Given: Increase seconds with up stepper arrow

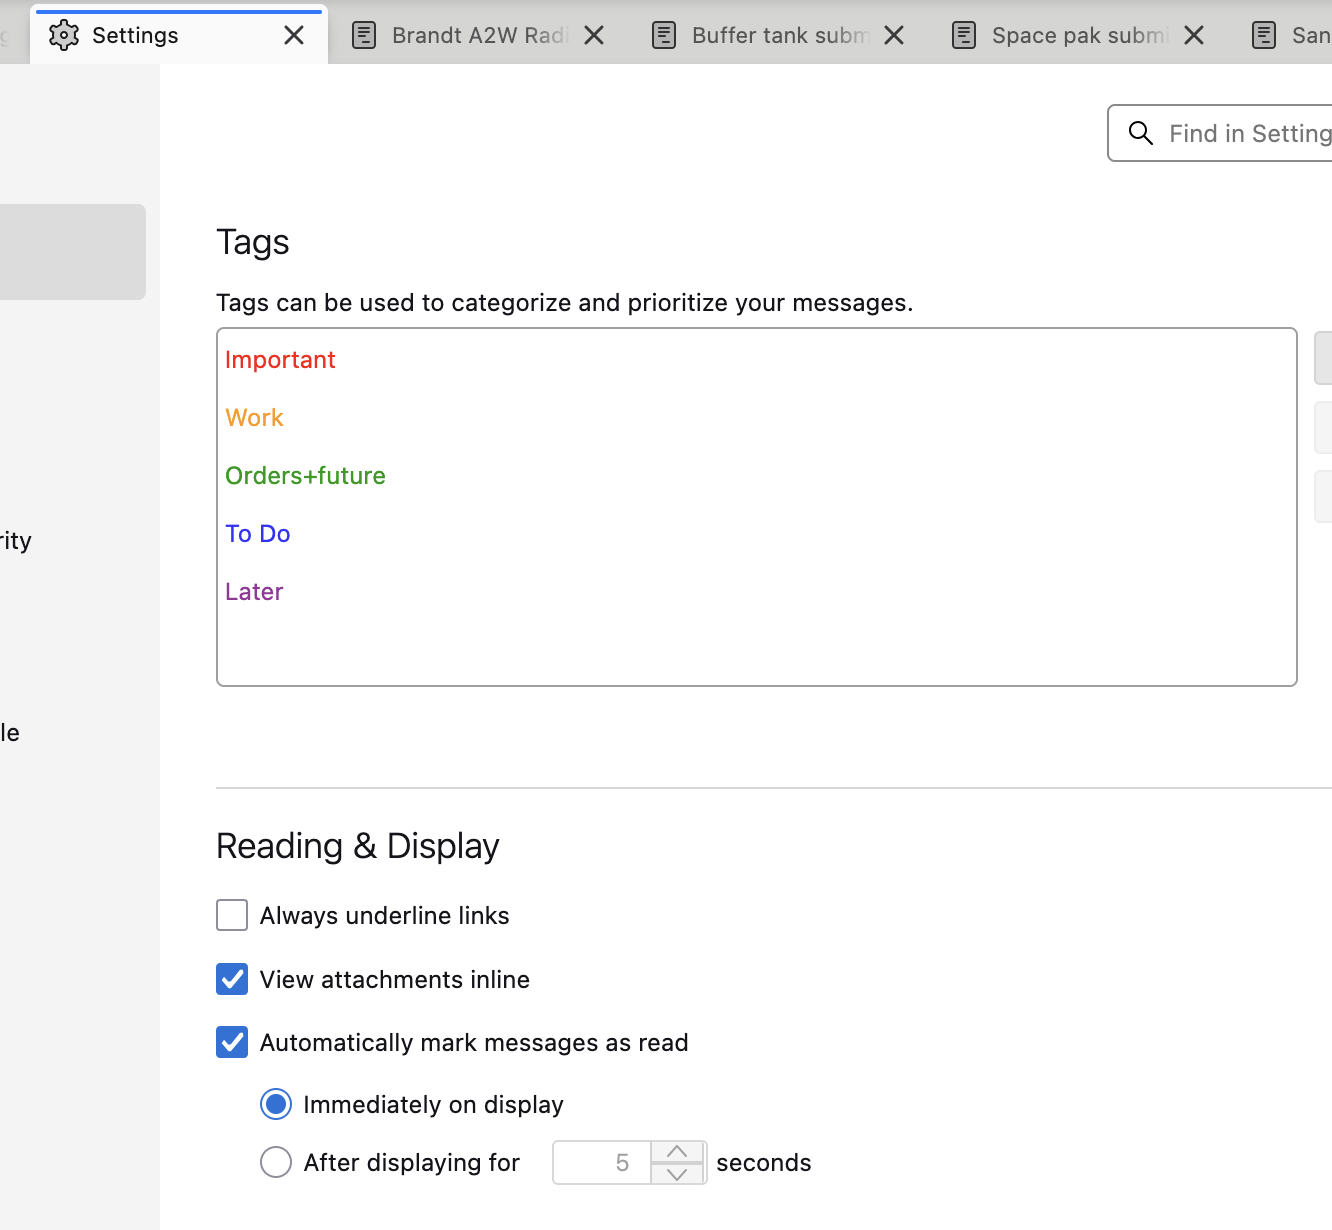Looking at the screenshot, I should (677, 1152).
